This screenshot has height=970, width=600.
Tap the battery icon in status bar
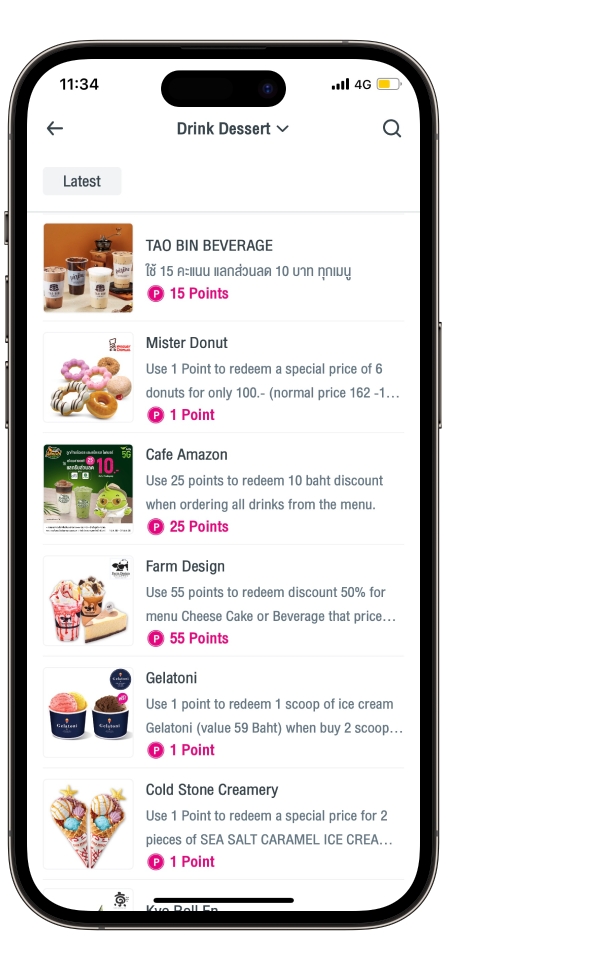[x=388, y=84]
